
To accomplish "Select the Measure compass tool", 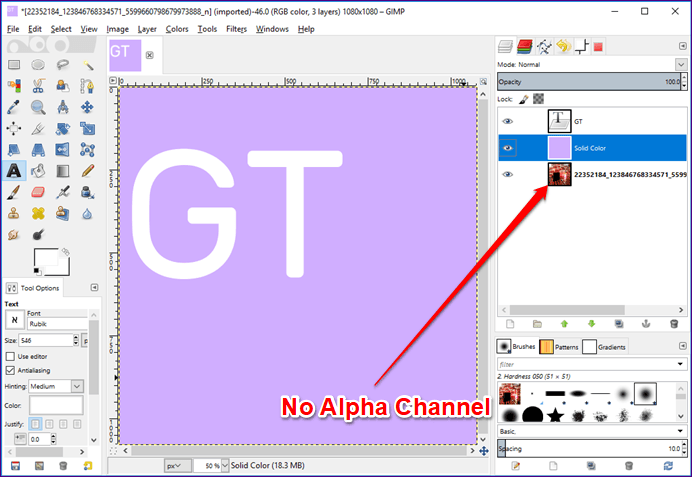I will coord(63,107).
